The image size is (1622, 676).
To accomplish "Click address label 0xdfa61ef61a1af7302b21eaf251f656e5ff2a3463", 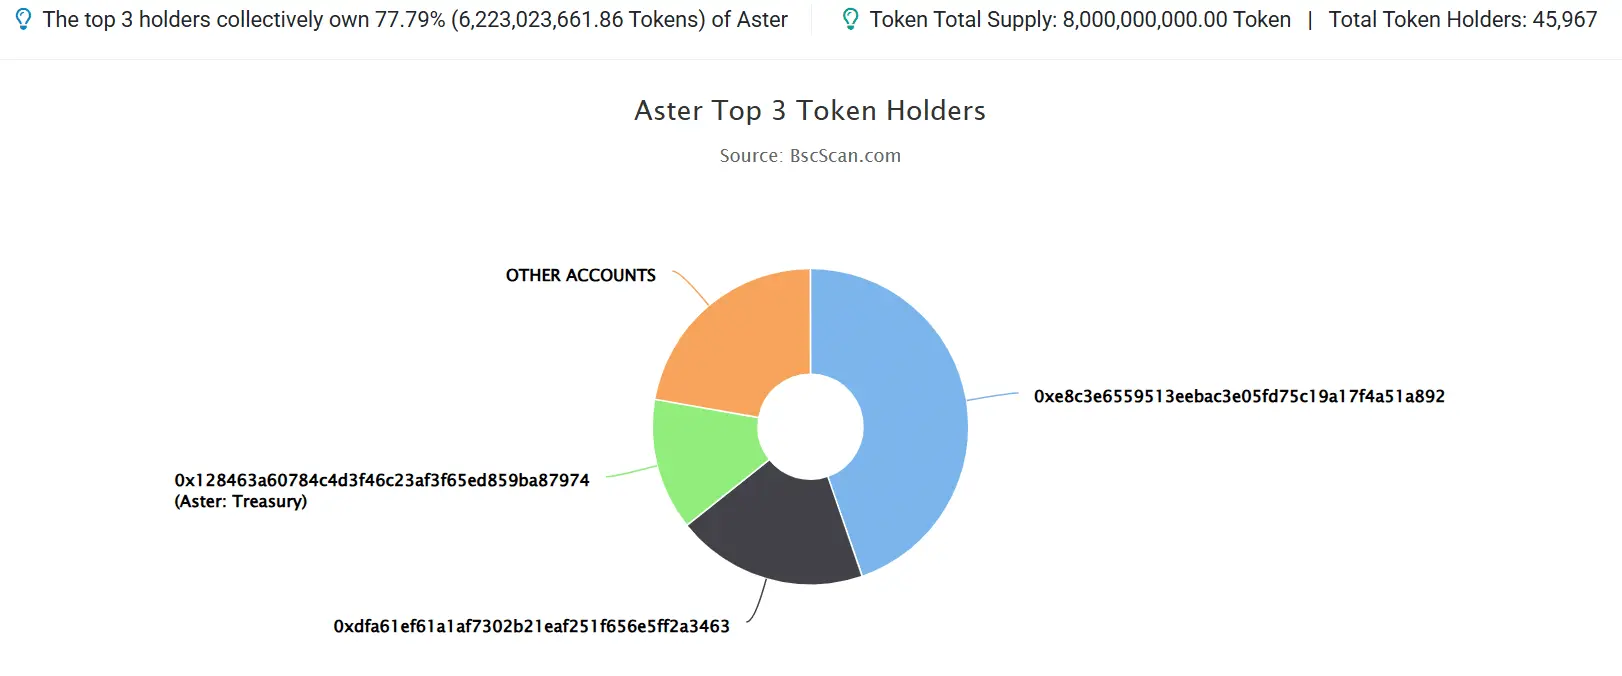I will click(531, 626).
